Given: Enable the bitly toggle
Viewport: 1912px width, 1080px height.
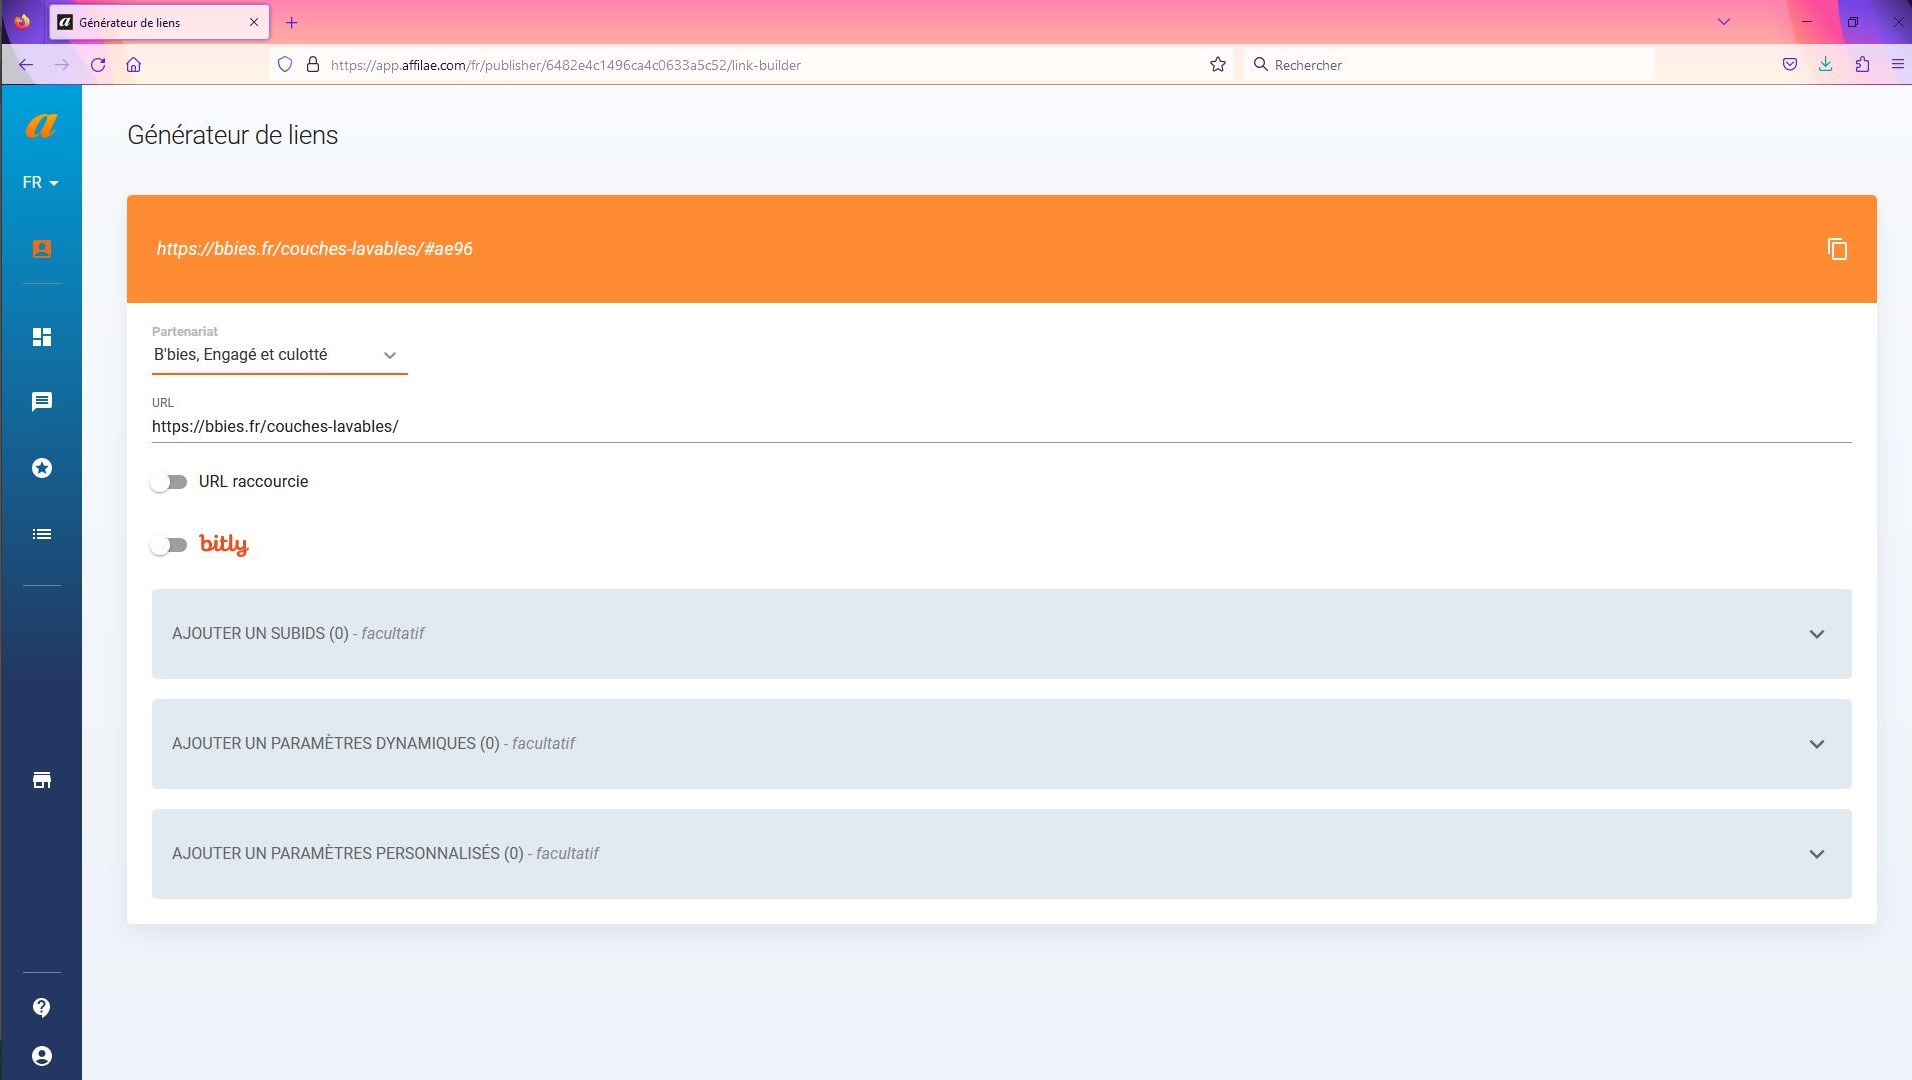Looking at the screenshot, I should (x=168, y=545).
